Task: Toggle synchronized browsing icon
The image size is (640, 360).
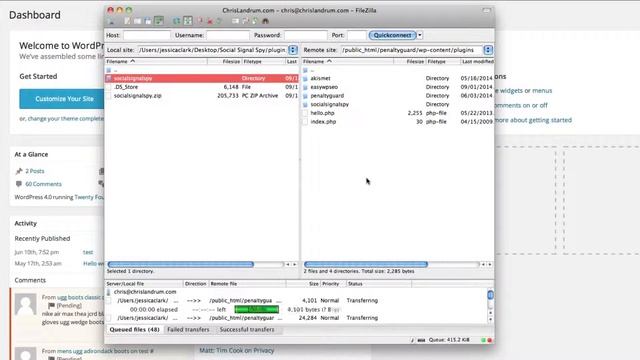Action: click(x=255, y=21)
